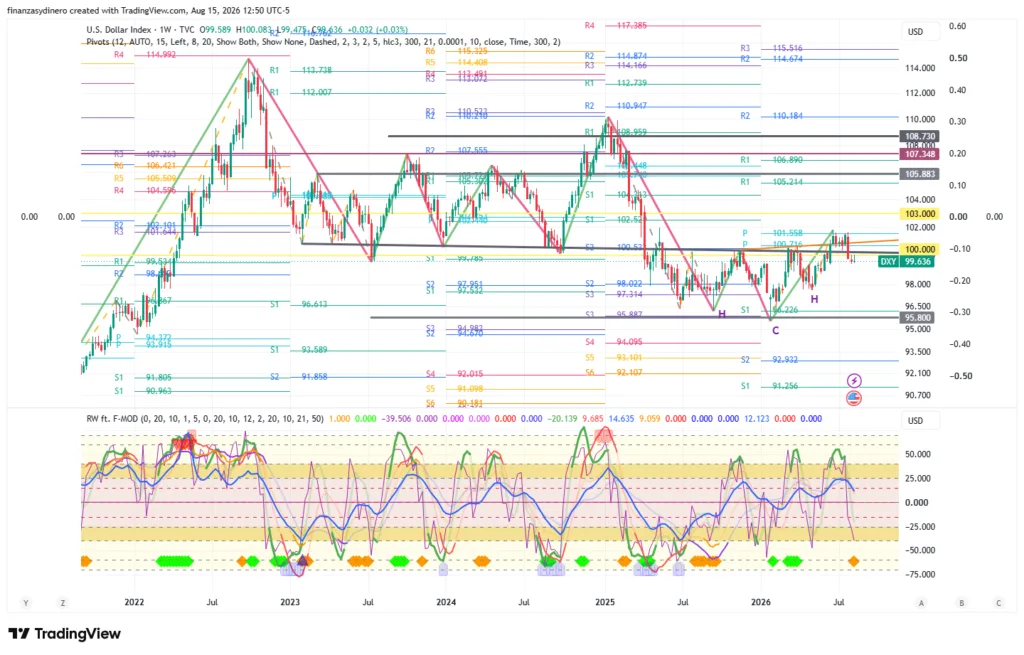Image resolution: width=1024 pixels, height=655 pixels.
Task: Click the R4 114.992 pivot label
Action: tap(145, 55)
